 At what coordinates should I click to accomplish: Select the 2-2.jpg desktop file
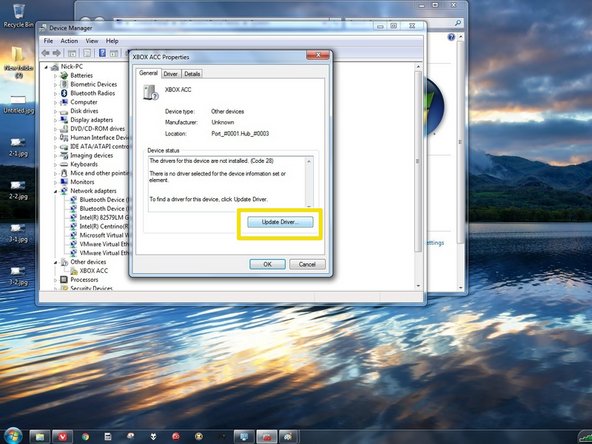pyautogui.click(x=18, y=190)
